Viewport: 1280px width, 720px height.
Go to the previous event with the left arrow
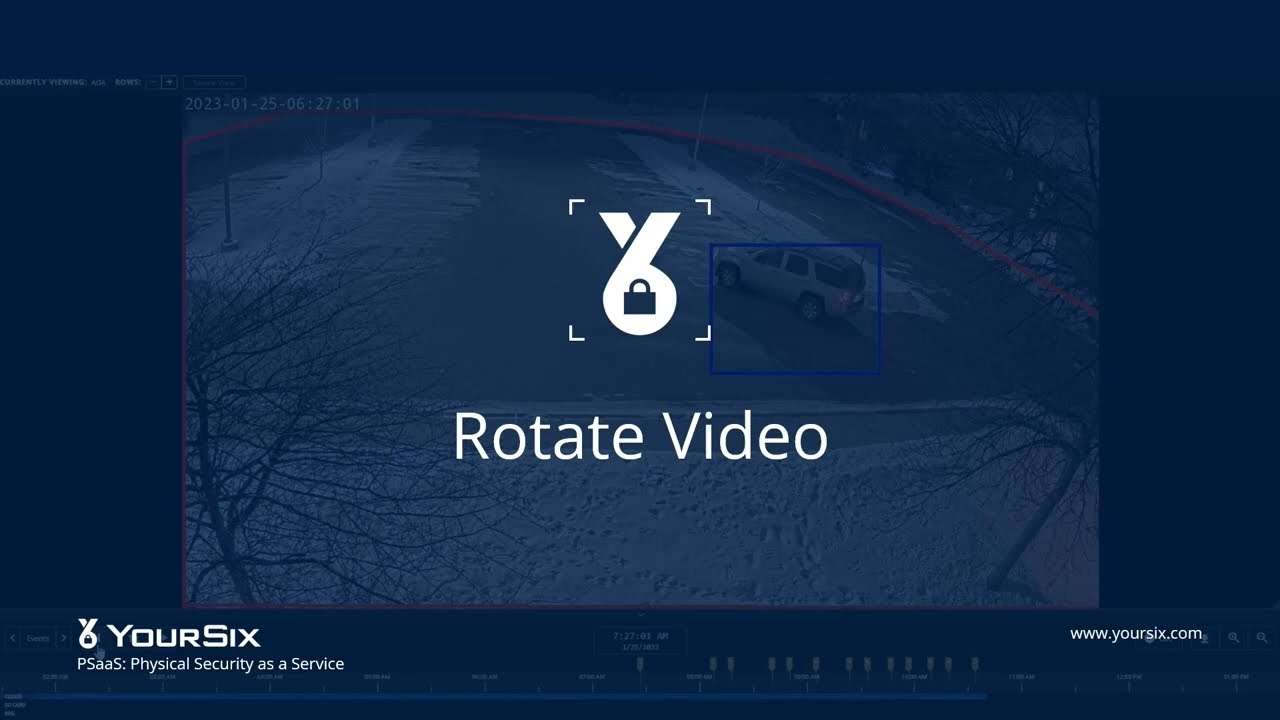12,638
